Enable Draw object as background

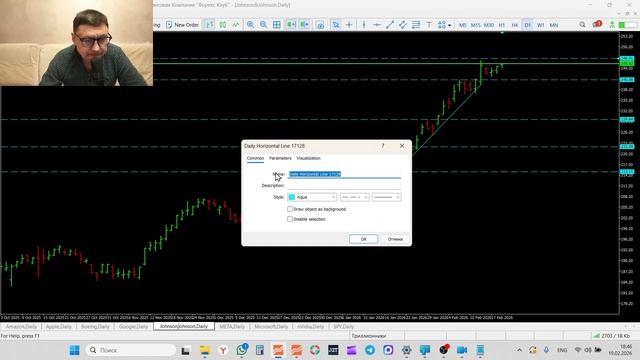290,209
